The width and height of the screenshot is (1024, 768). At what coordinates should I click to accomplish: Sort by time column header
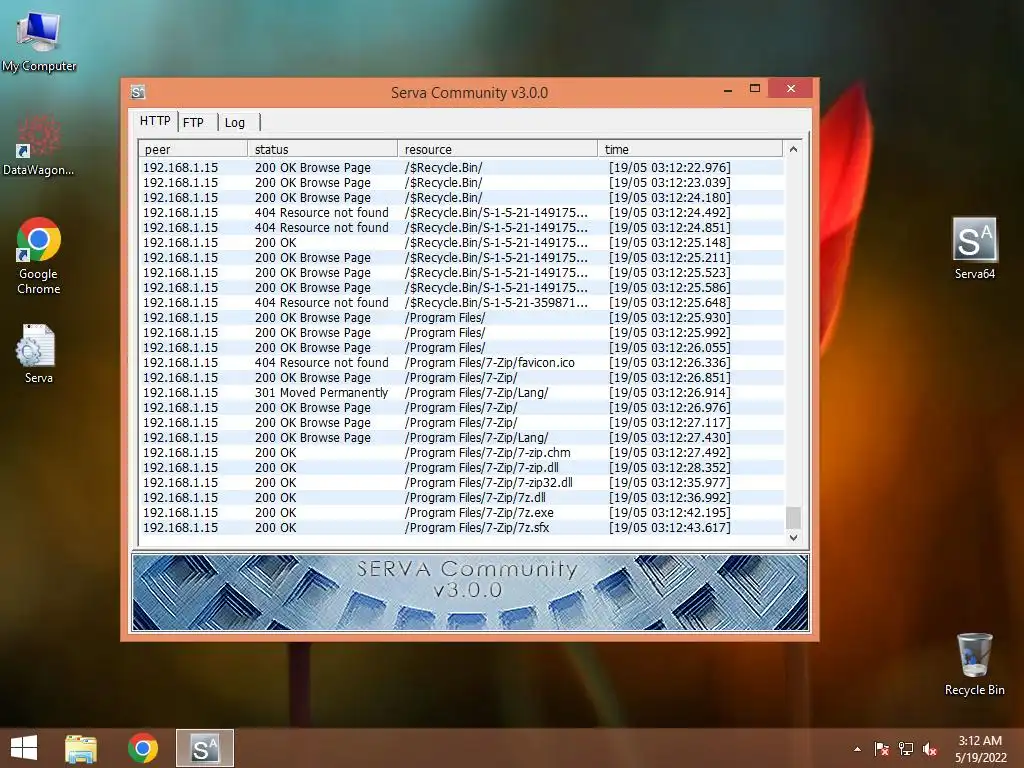[x=690, y=149]
